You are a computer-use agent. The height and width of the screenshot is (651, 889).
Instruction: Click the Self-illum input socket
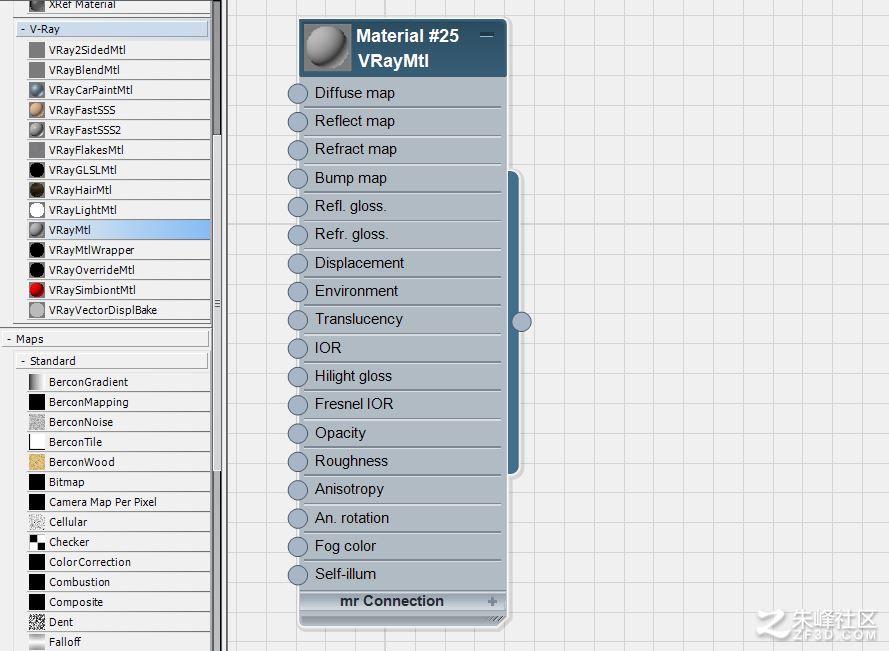coord(298,574)
